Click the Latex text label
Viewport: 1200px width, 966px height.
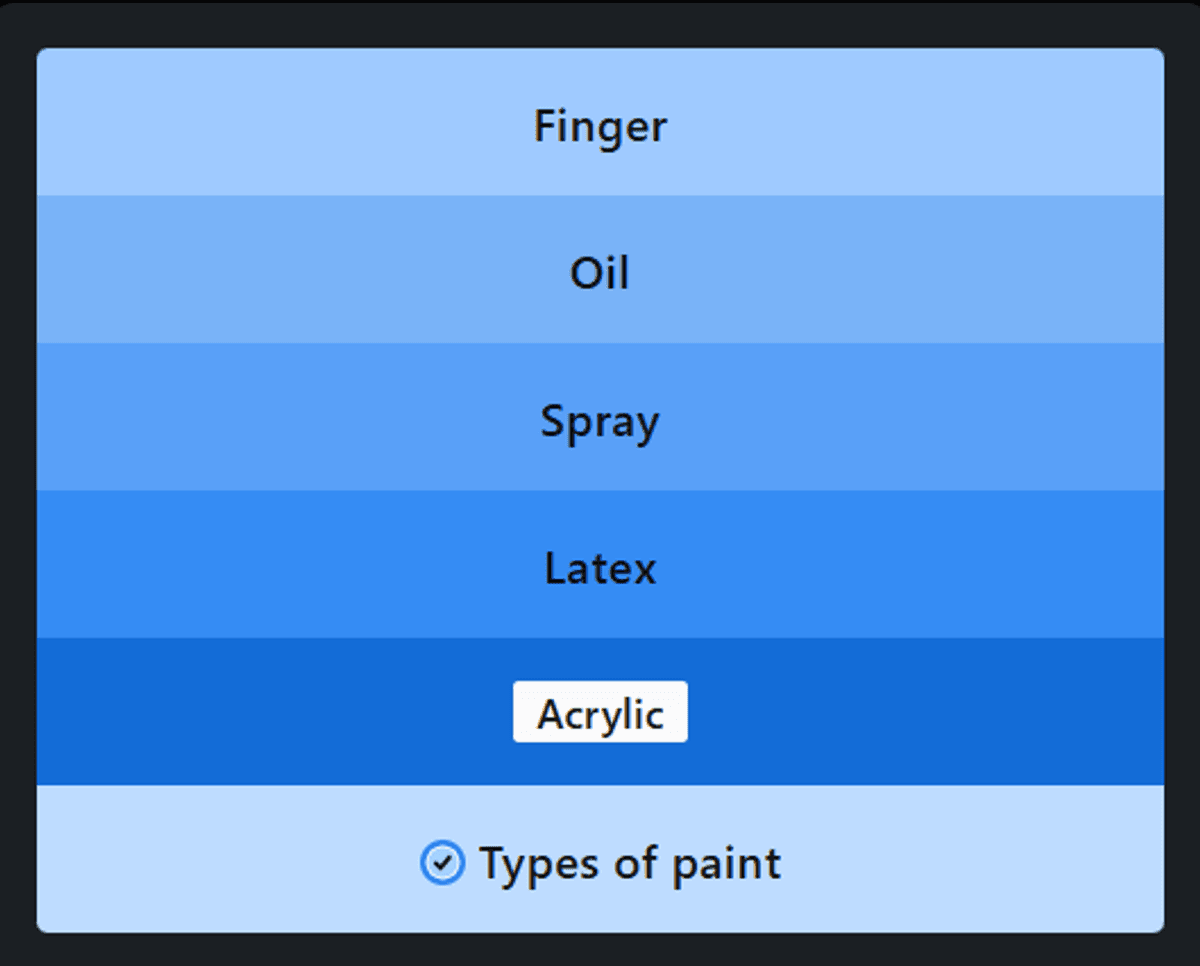pyautogui.click(x=600, y=568)
